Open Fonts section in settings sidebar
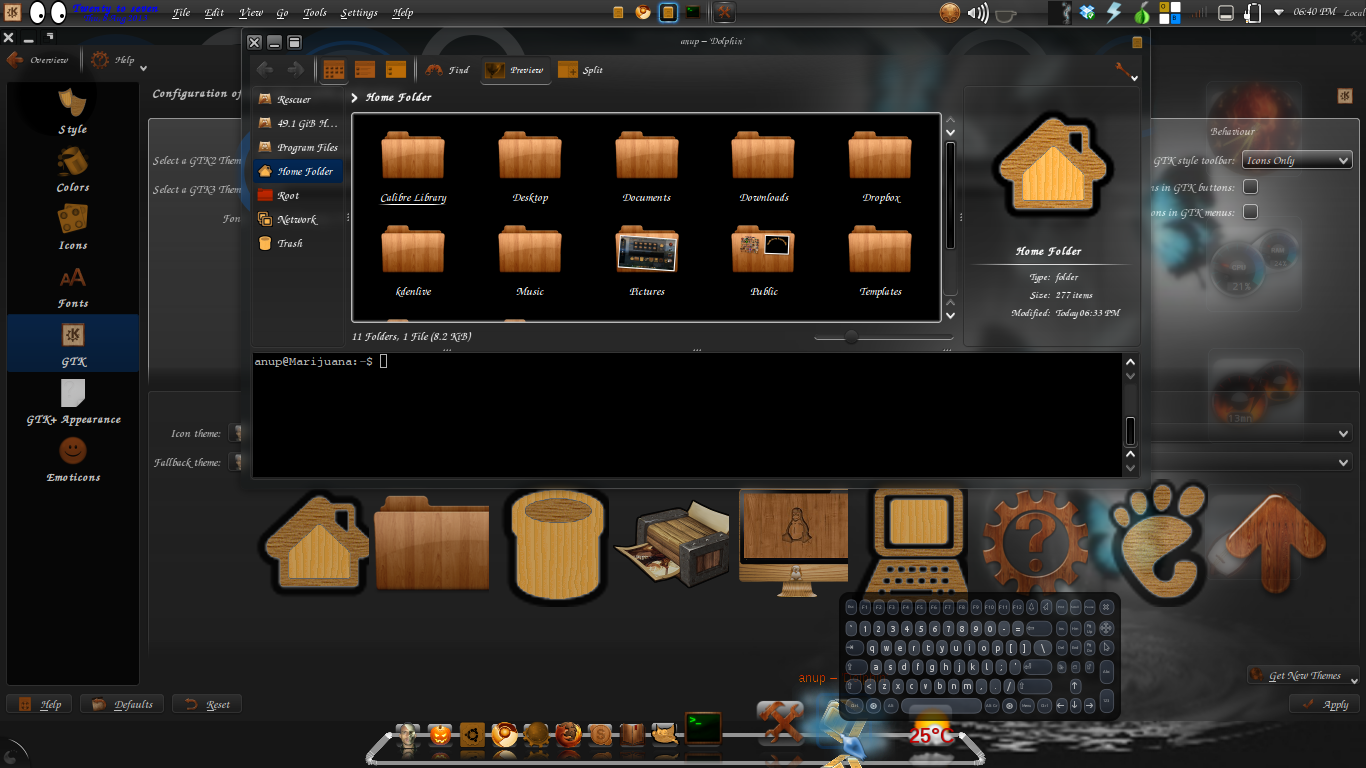Image resolution: width=1366 pixels, height=768 pixels. point(72,284)
